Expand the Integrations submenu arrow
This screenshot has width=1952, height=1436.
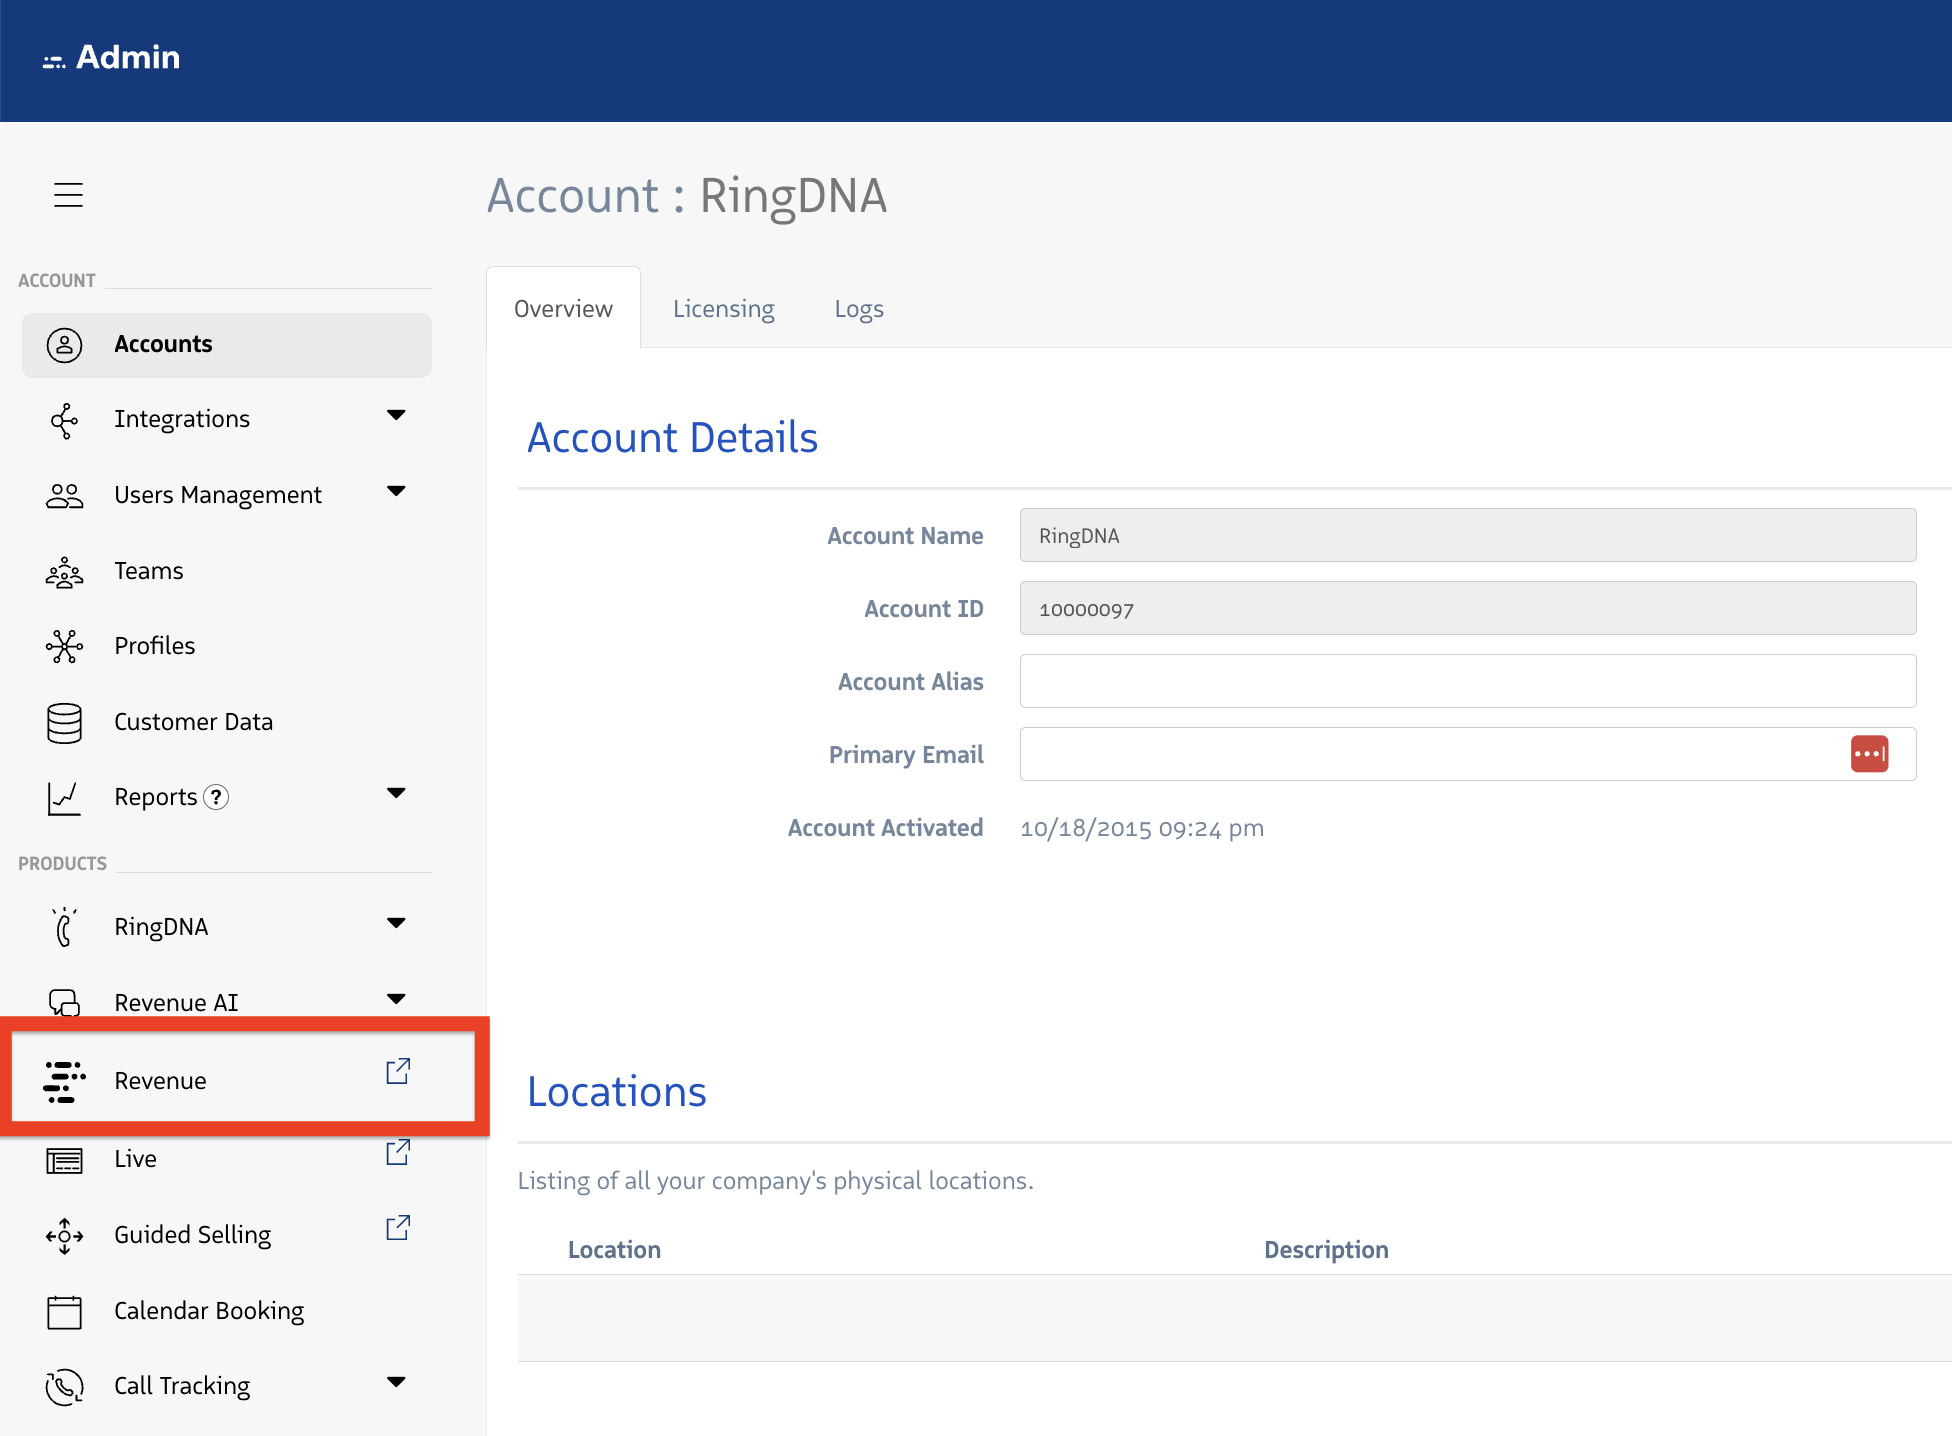coord(396,415)
